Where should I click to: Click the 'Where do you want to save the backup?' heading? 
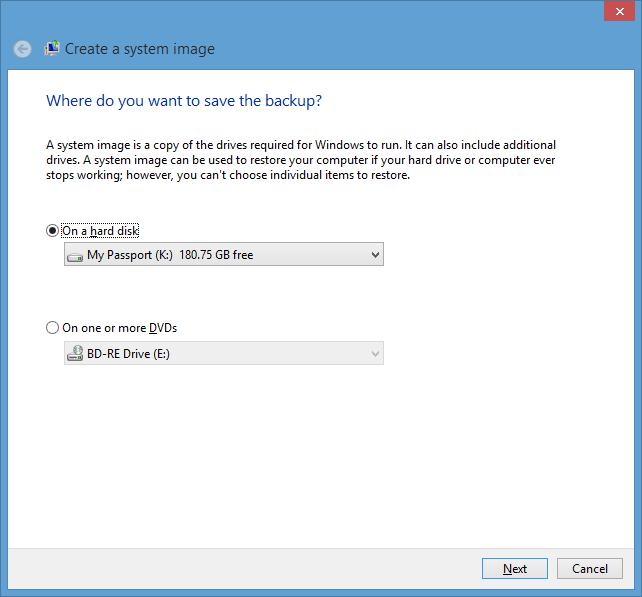[x=184, y=101]
